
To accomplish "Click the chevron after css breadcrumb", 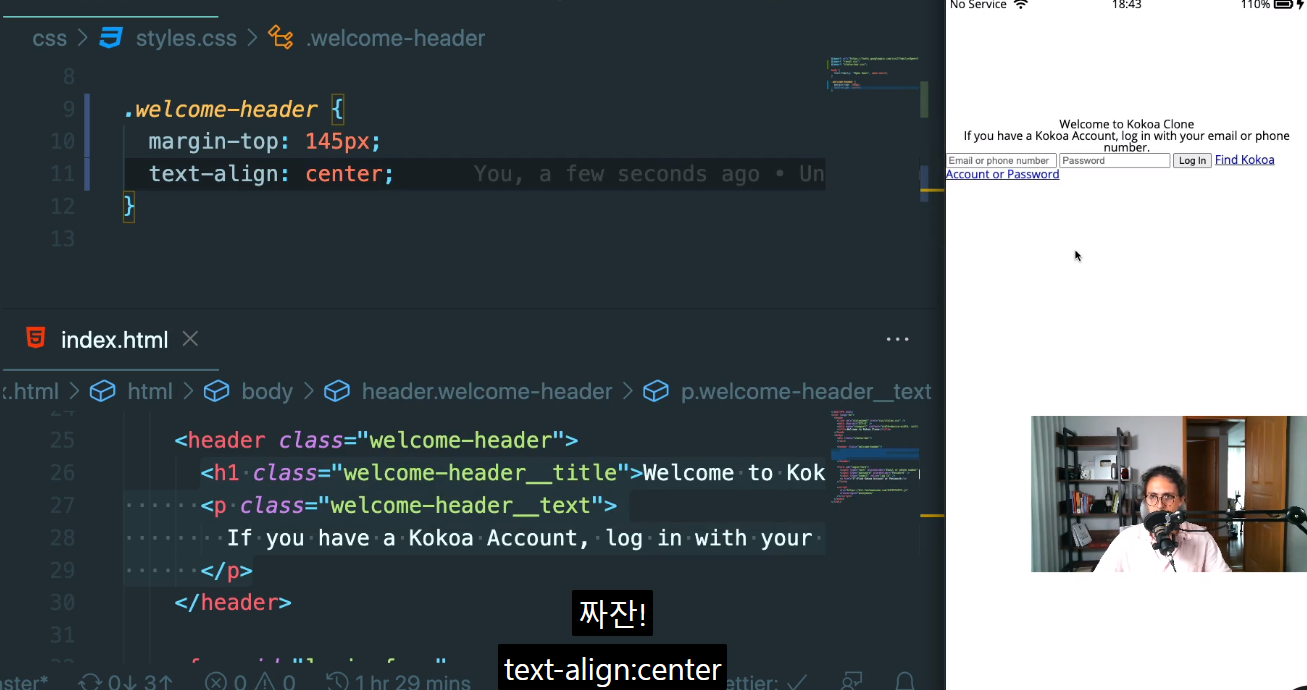I will (x=83, y=39).
